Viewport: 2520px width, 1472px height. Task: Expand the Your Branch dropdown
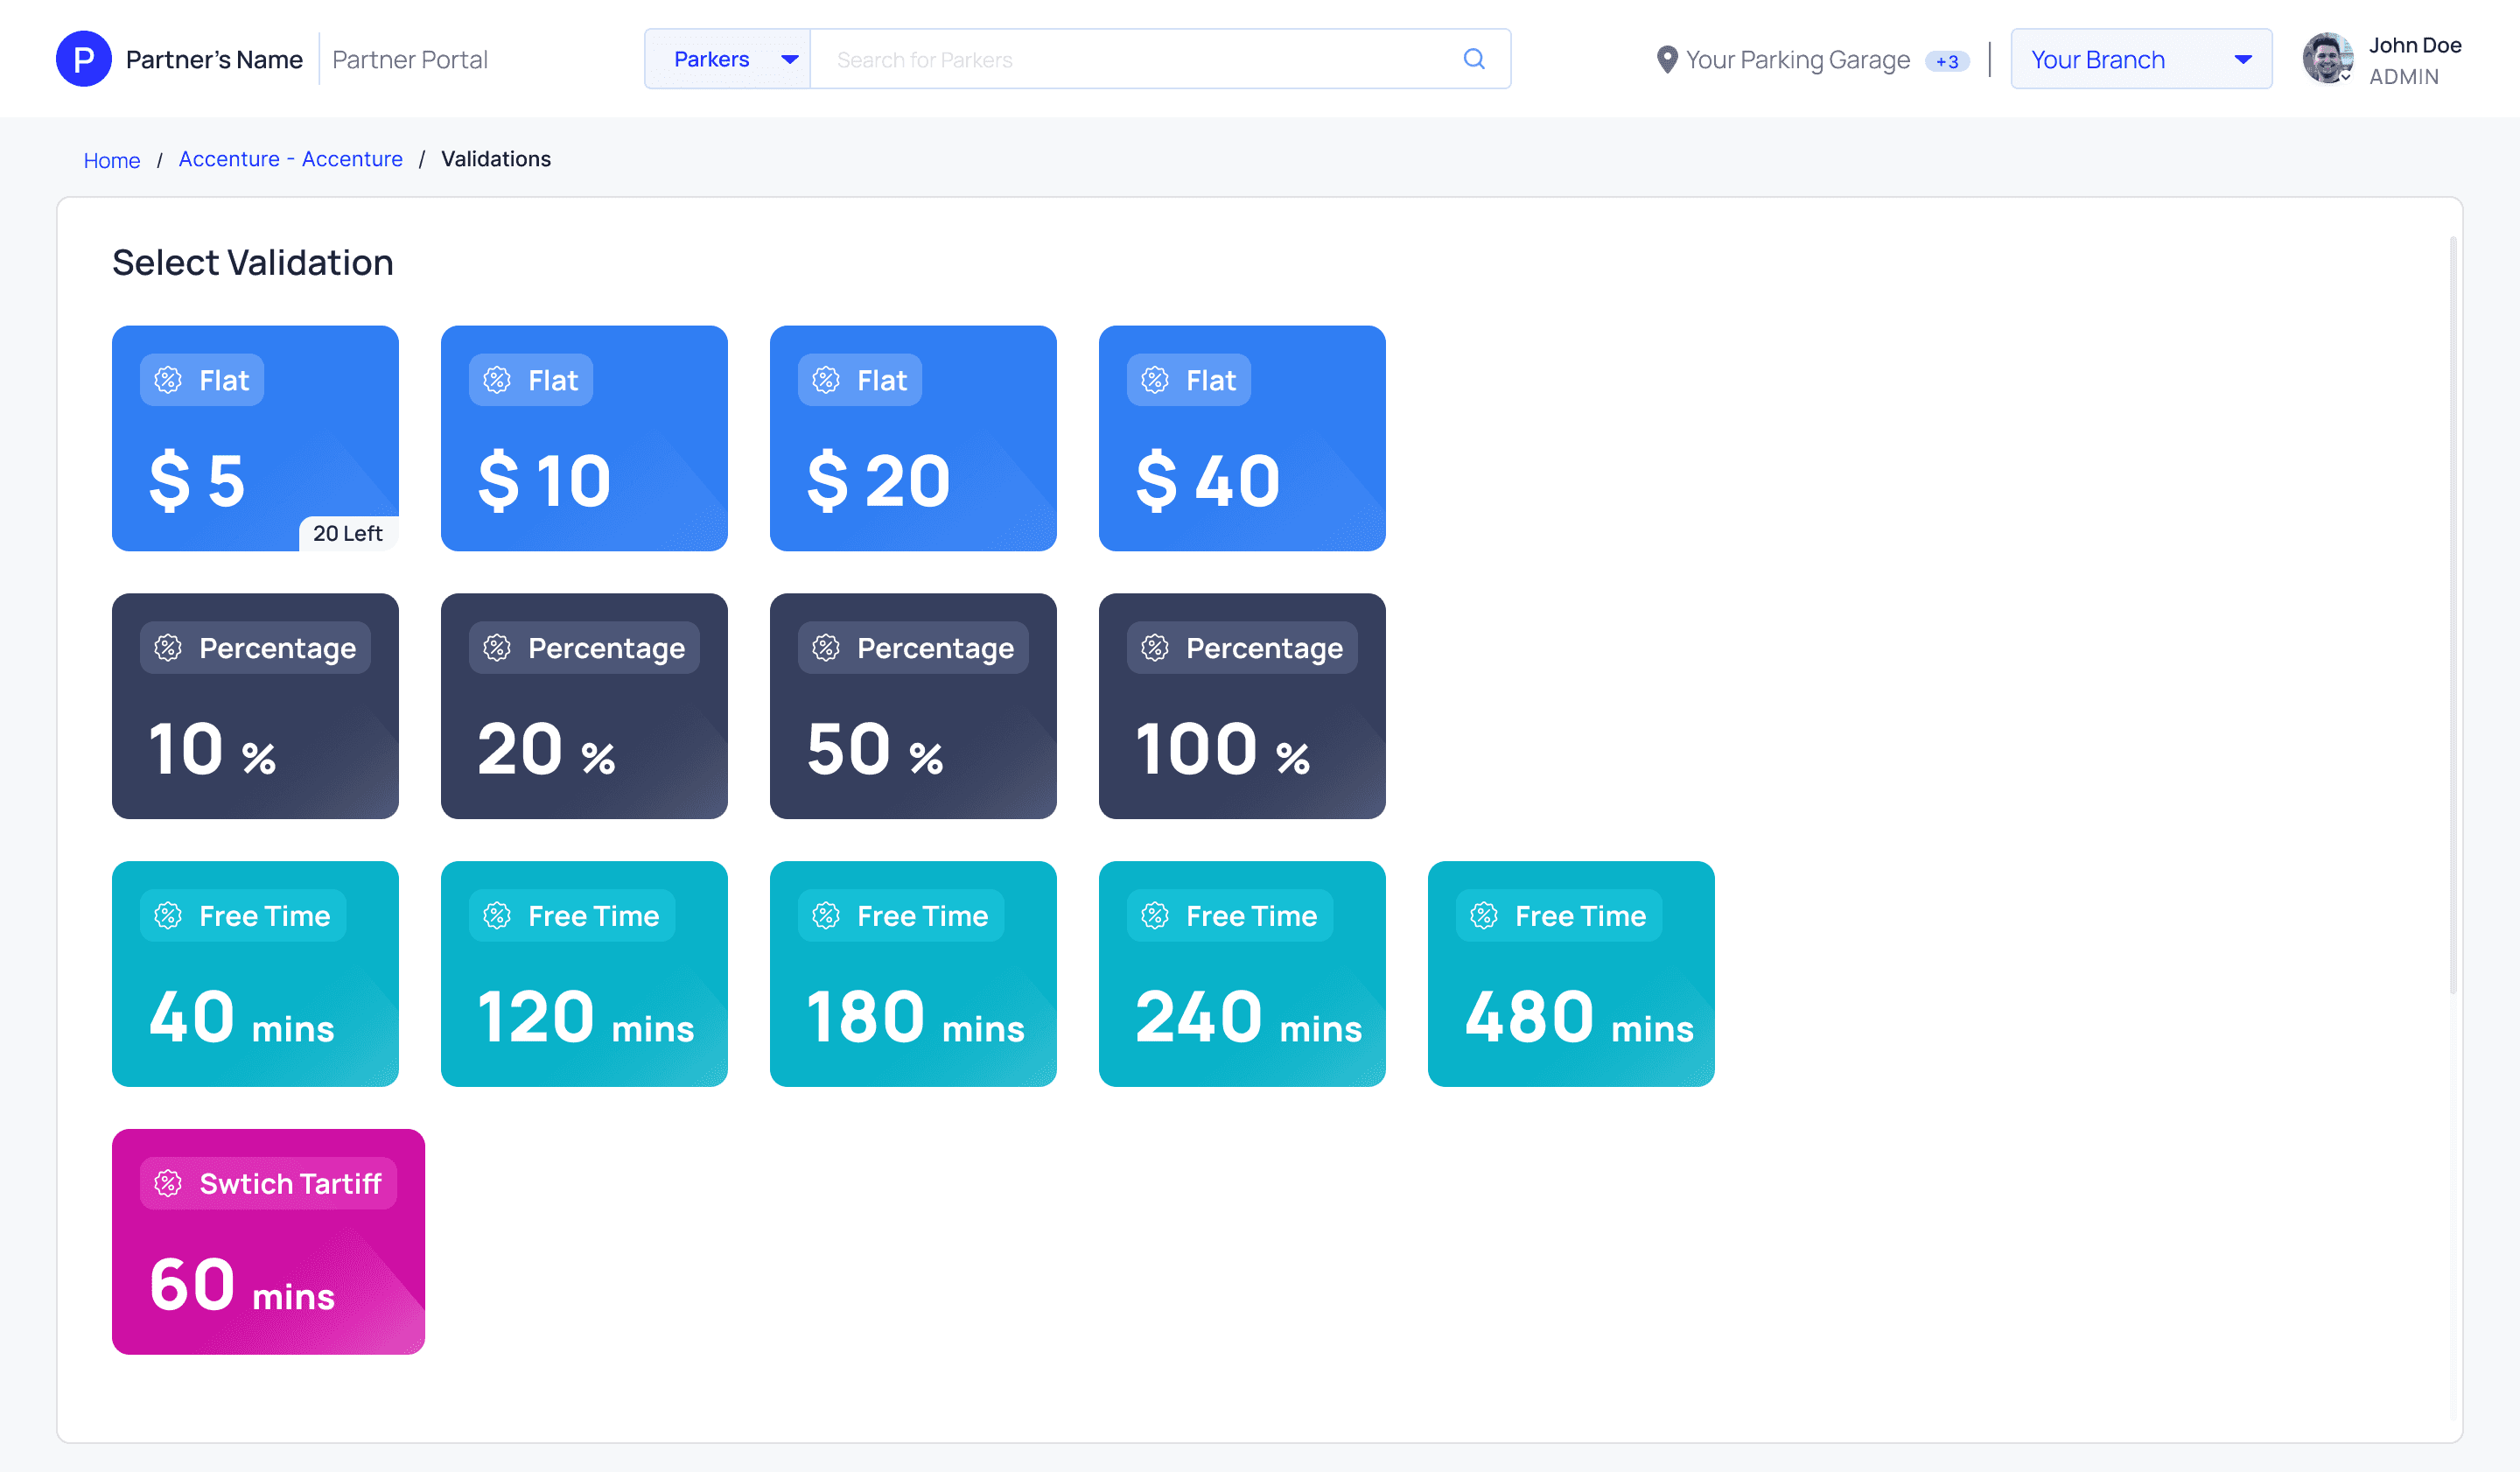click(x=2140, y=59)
